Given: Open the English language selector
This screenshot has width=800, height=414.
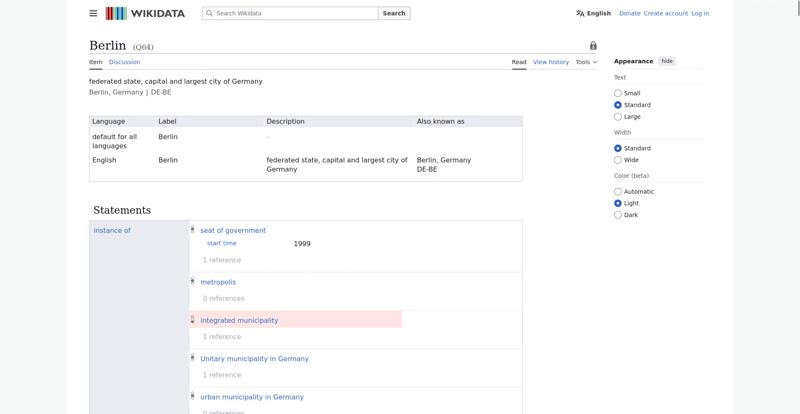Looking at the screenshot, I should (x=593, y=13).
